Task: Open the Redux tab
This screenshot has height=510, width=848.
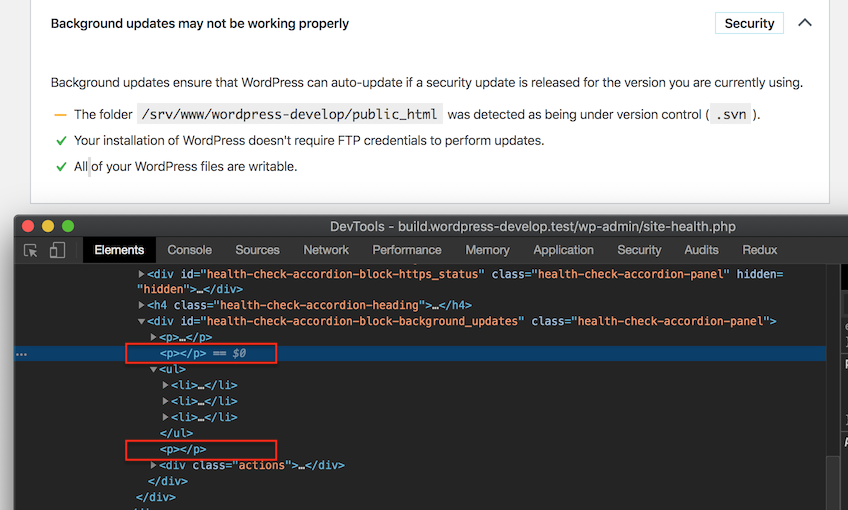Action: pyautogui.click(x=759, y=250)
